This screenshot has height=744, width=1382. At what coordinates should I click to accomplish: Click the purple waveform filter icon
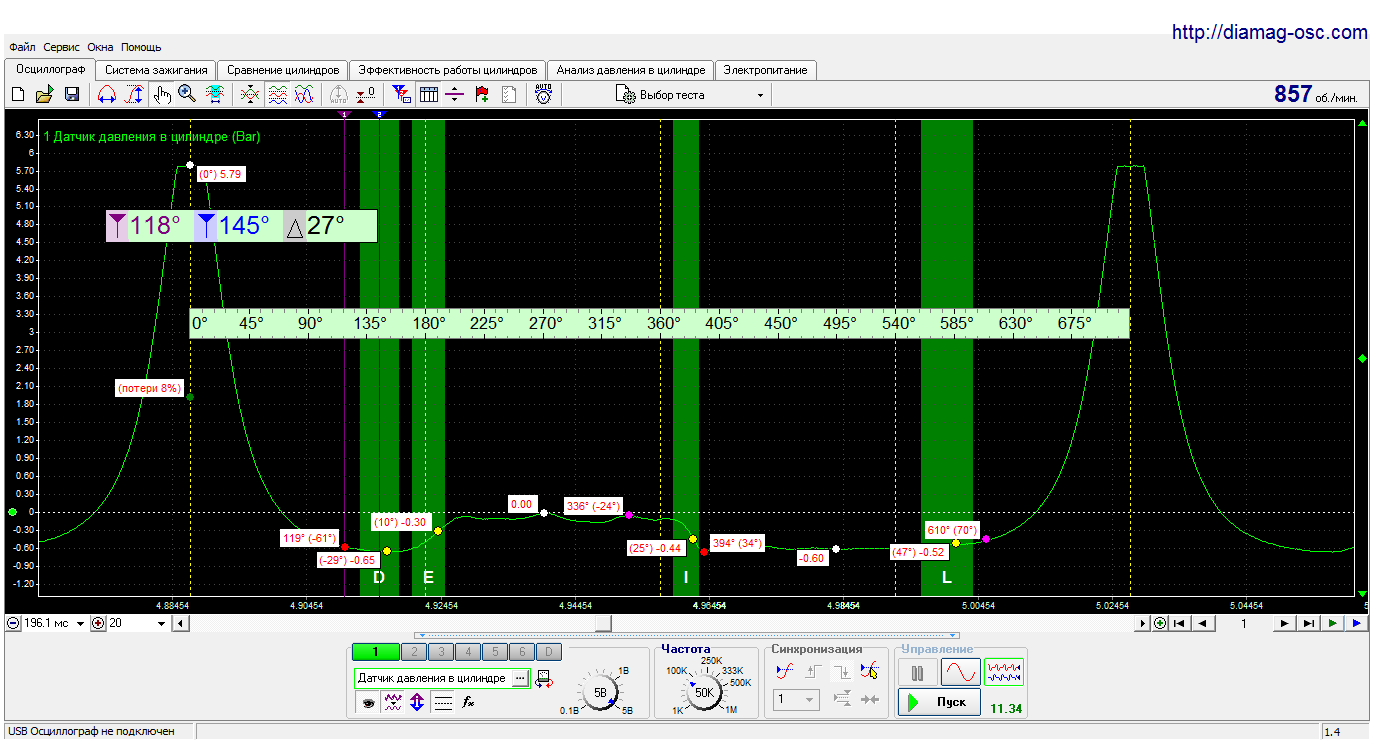(393, 703)
